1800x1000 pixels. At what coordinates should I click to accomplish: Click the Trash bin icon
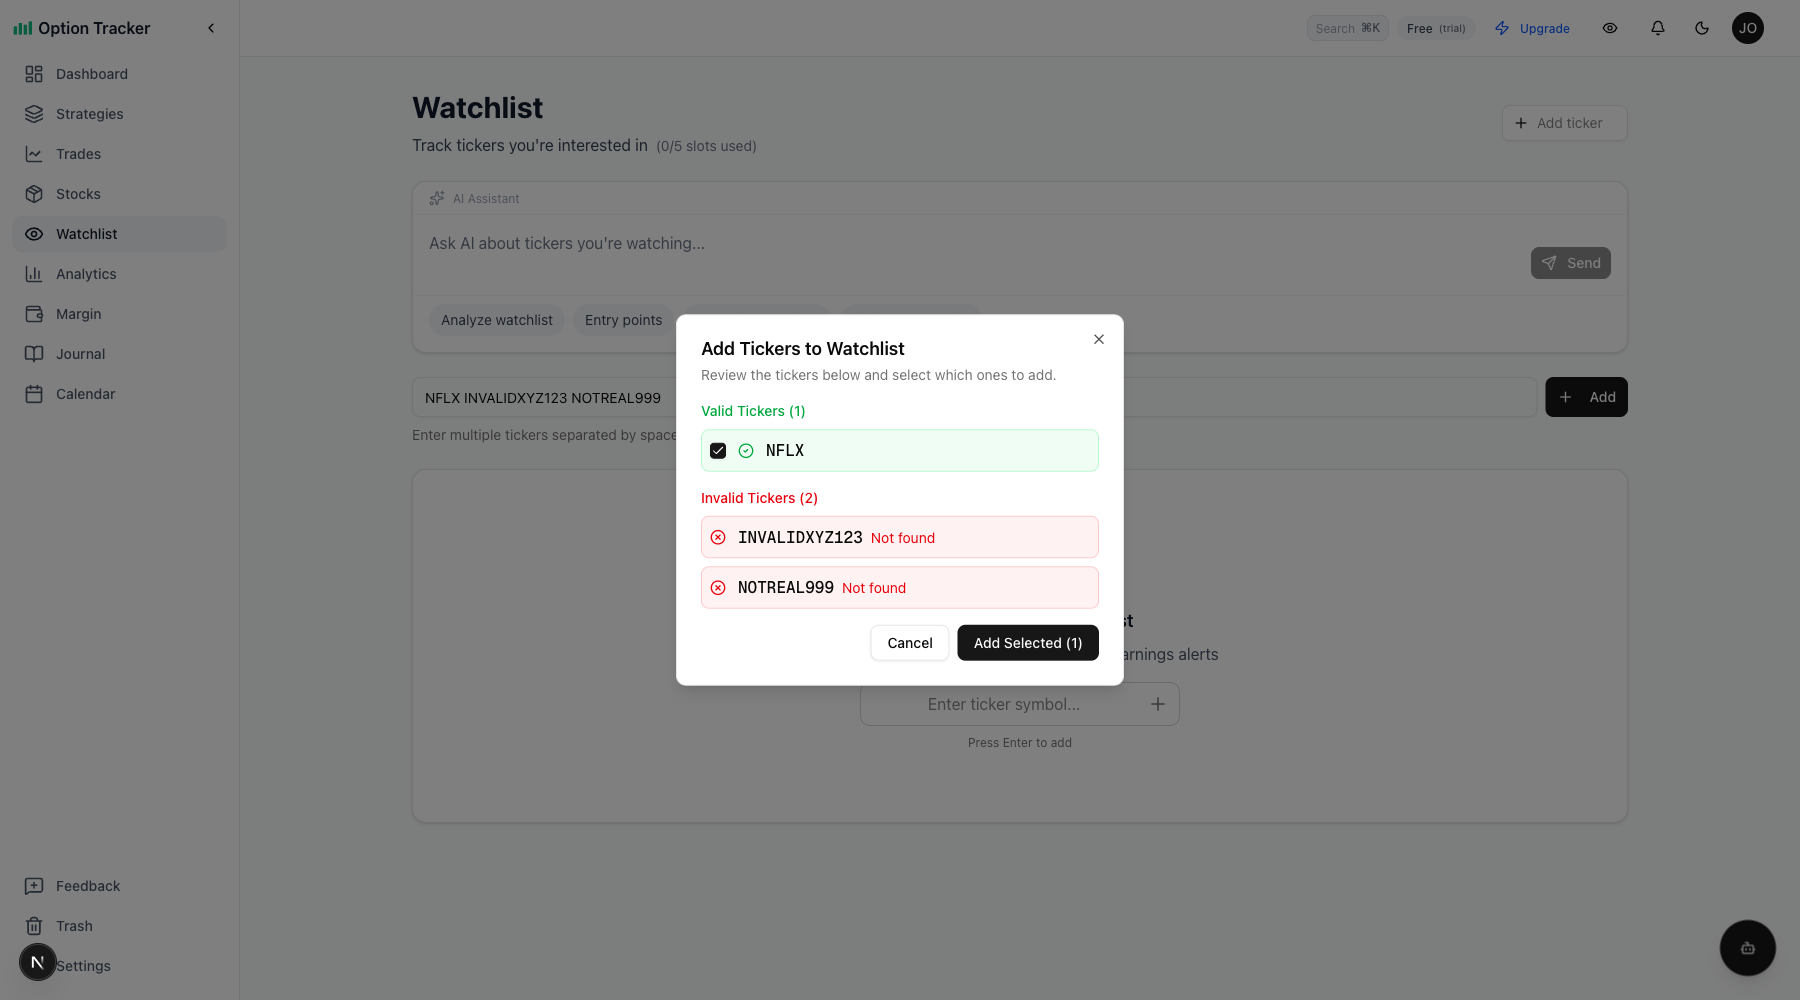[34, 926]
